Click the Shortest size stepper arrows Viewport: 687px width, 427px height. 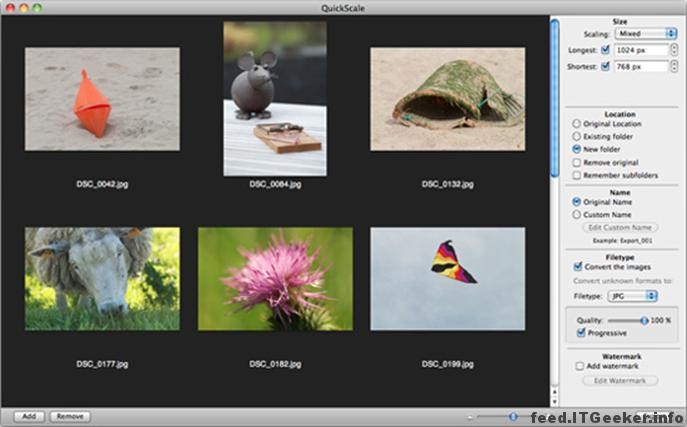click(675, 67)
